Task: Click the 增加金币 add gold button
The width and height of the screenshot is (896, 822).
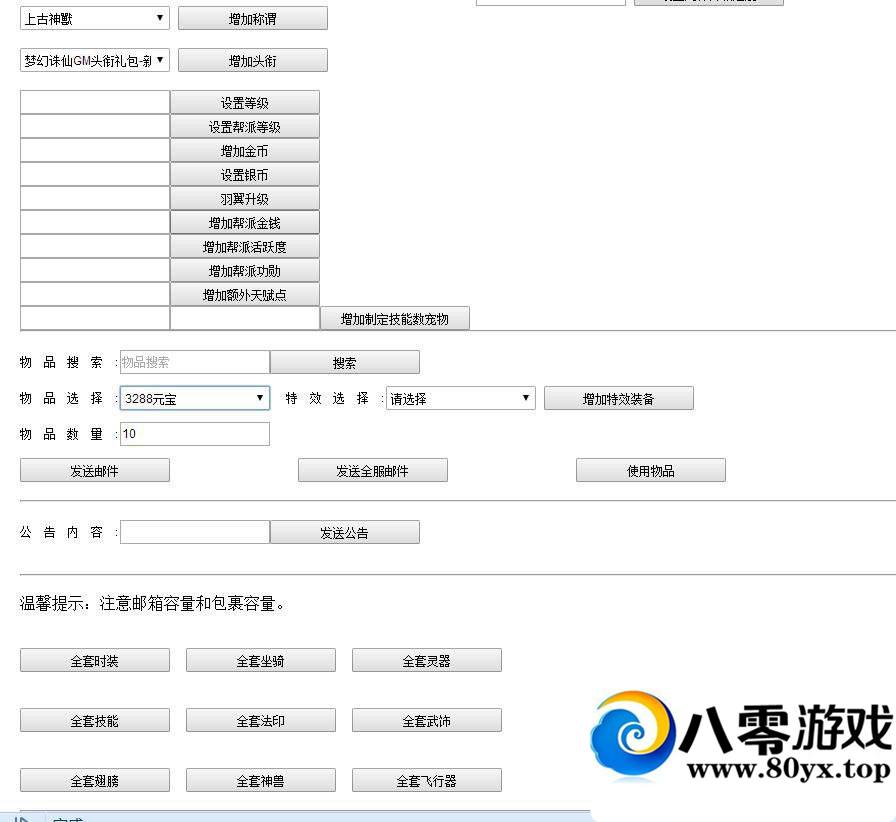Action: click(244, 150)
